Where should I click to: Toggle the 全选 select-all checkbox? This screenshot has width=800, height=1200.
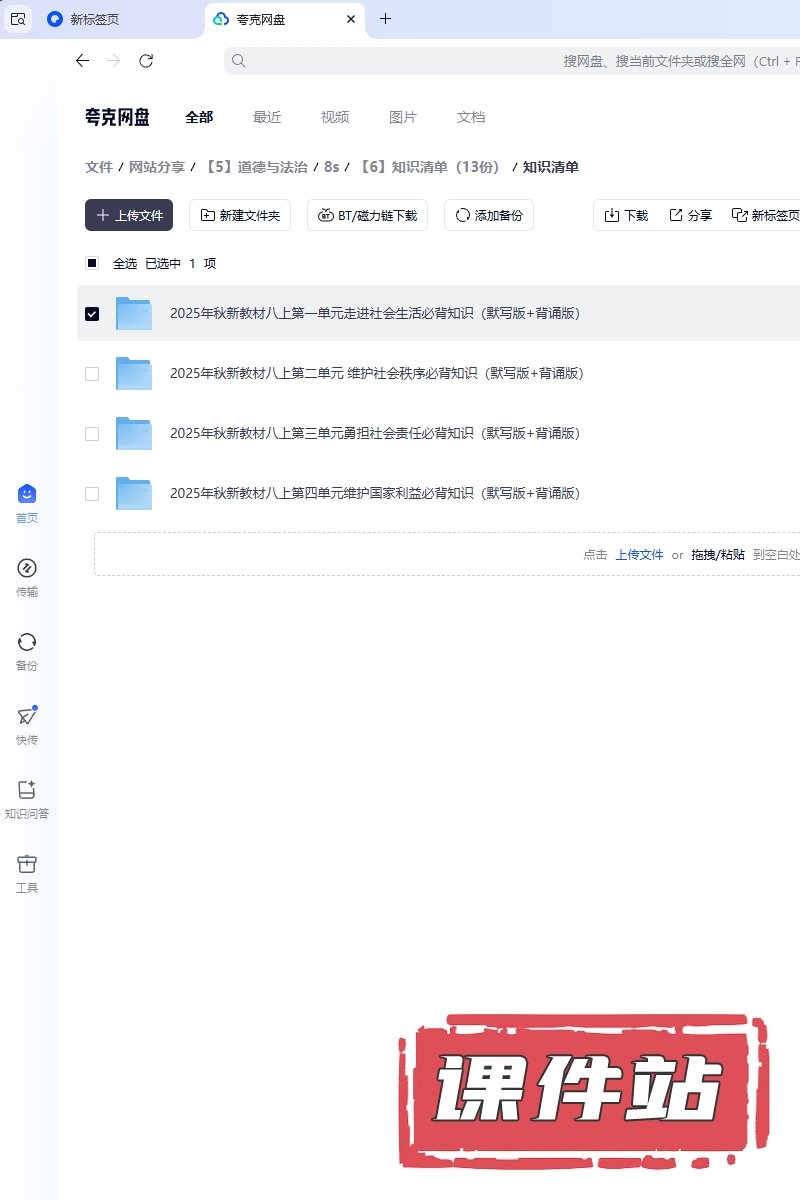(x=92, y=264)
